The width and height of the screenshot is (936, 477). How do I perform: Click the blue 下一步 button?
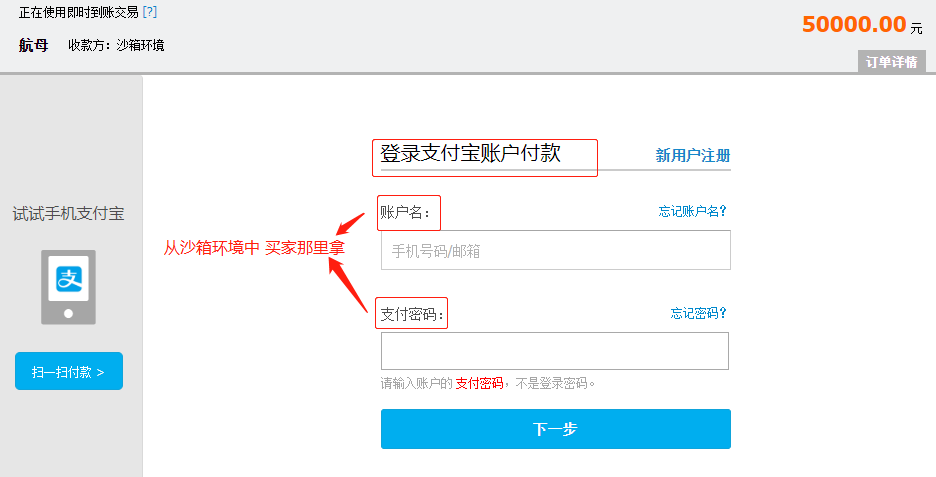coord(556,429)
